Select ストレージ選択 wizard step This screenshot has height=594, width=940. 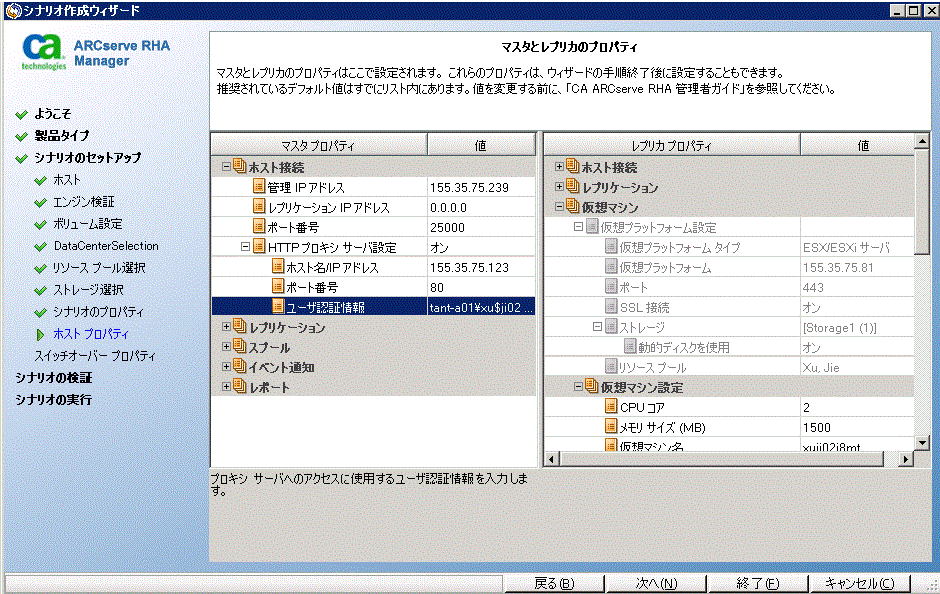point(88,290)
